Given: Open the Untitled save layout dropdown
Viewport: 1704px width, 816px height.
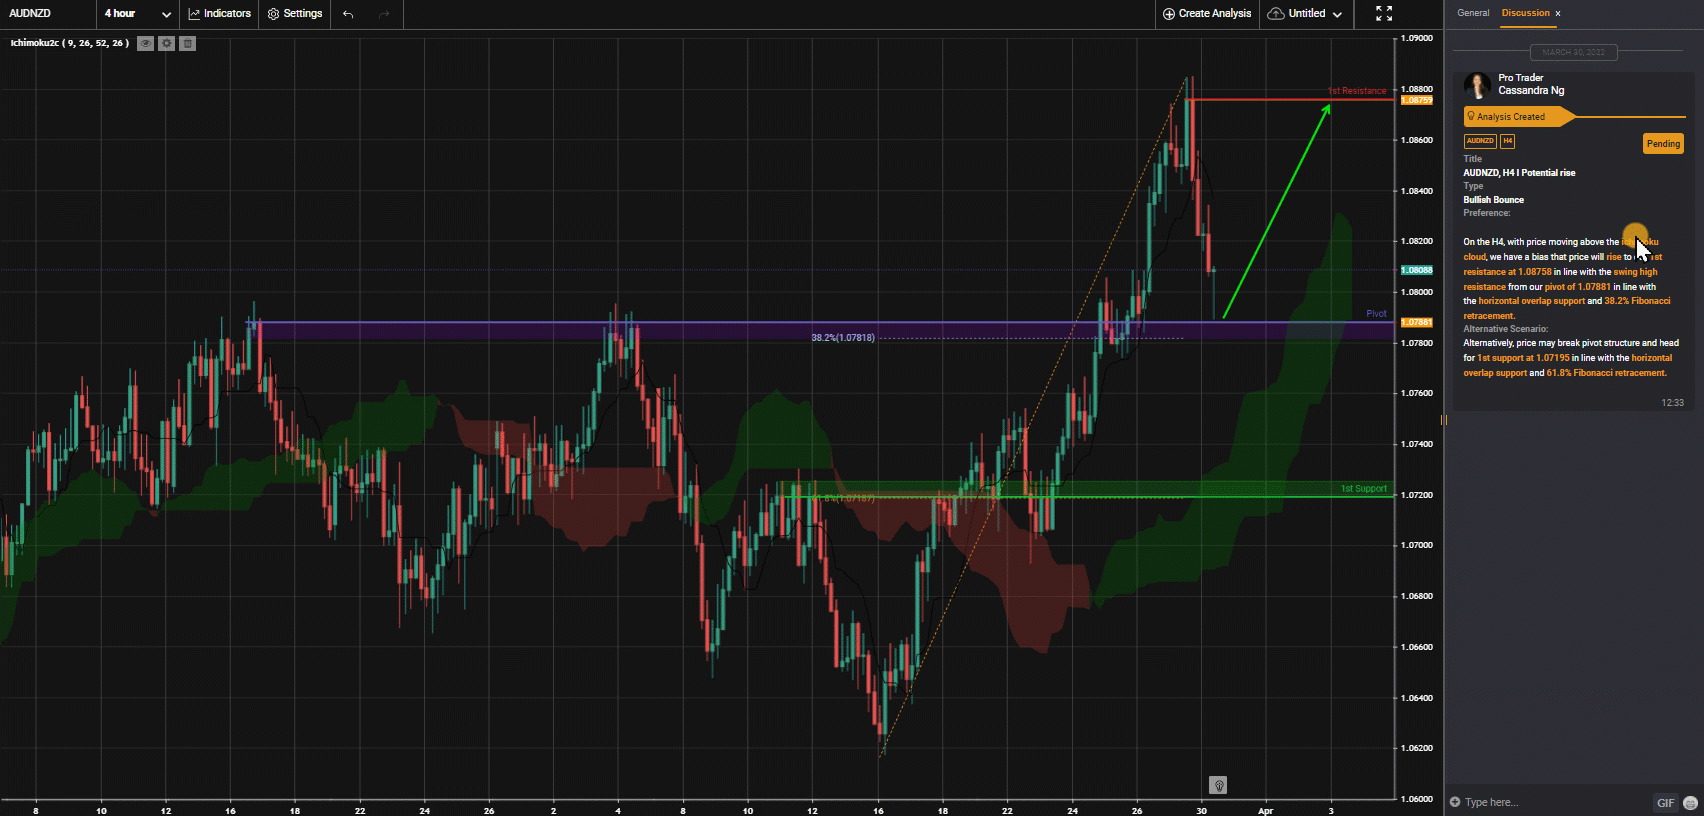Looking at the screenshot, I should coord(1304,14).
